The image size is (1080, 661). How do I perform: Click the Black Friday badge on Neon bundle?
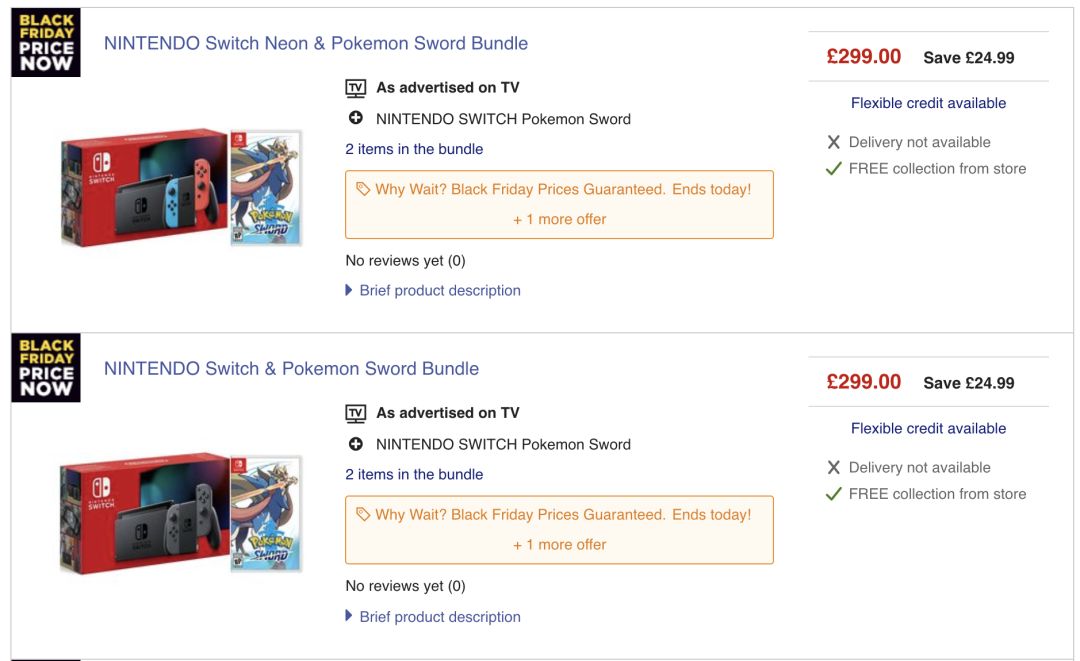pos(46,43)
